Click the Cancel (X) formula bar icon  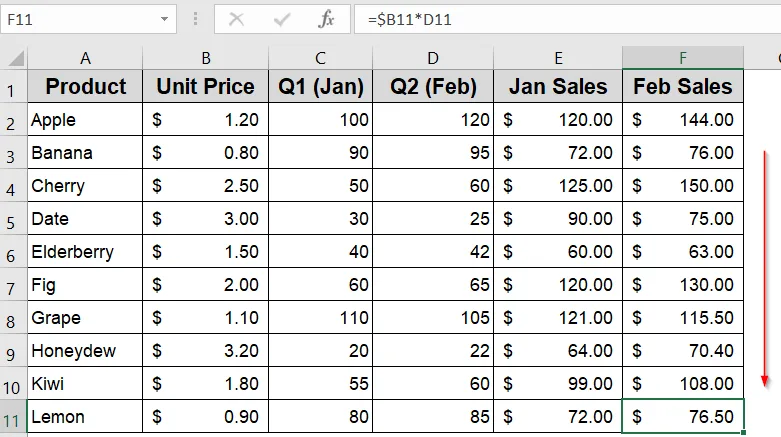point(236,19)
